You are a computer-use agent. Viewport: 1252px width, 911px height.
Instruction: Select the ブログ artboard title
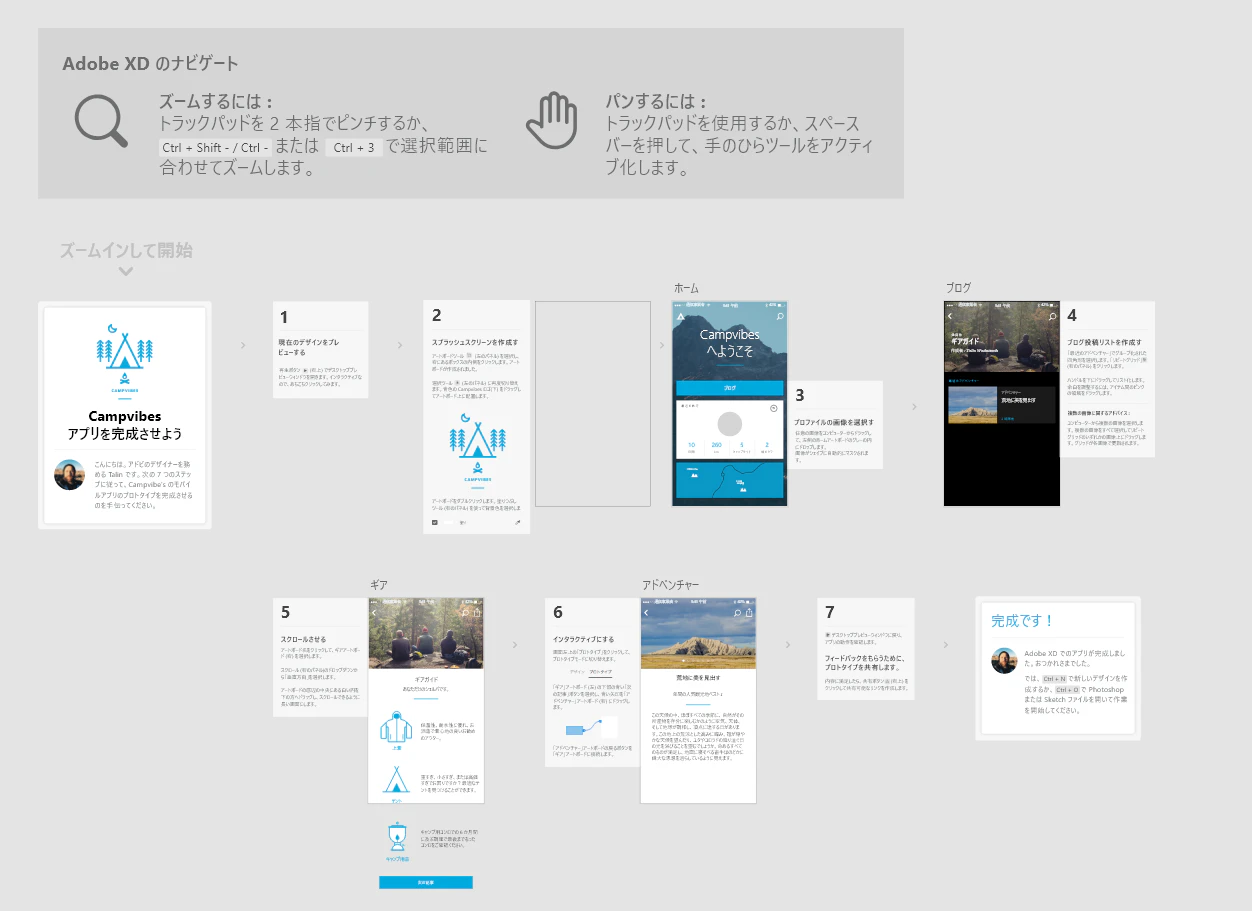coord(958,288)
